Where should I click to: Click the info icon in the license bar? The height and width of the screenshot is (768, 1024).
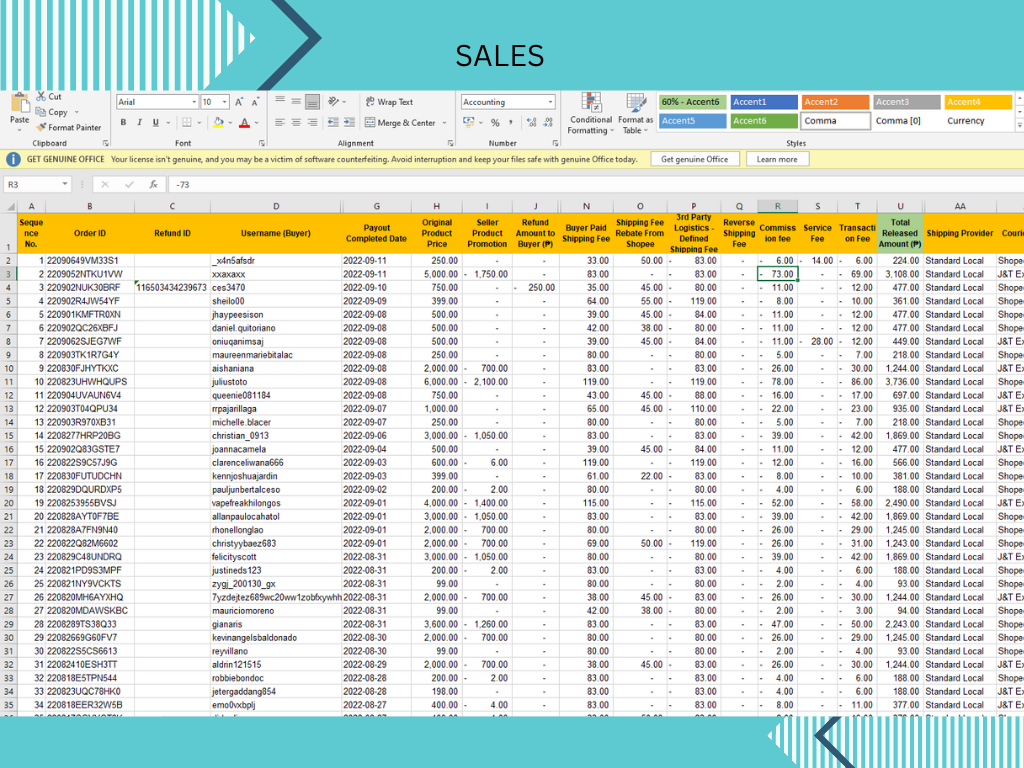pos(13,159)
